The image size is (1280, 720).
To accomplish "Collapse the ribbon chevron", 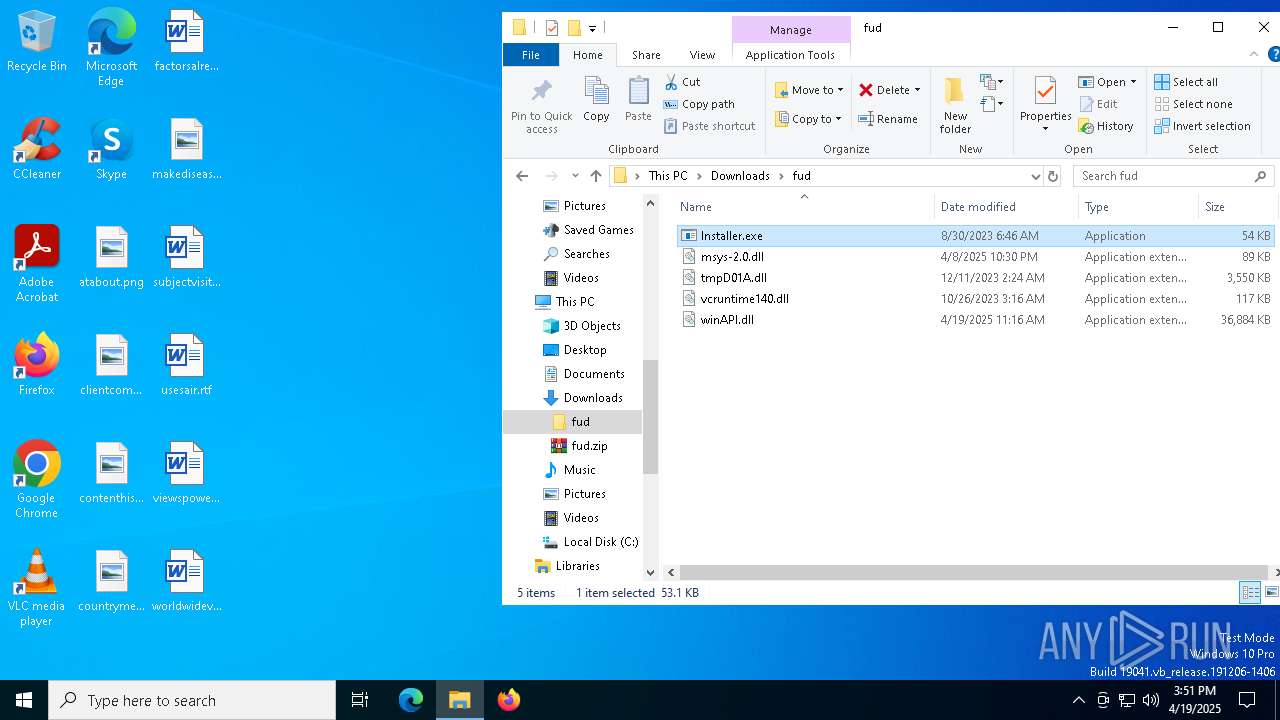I will point(1254,55).
